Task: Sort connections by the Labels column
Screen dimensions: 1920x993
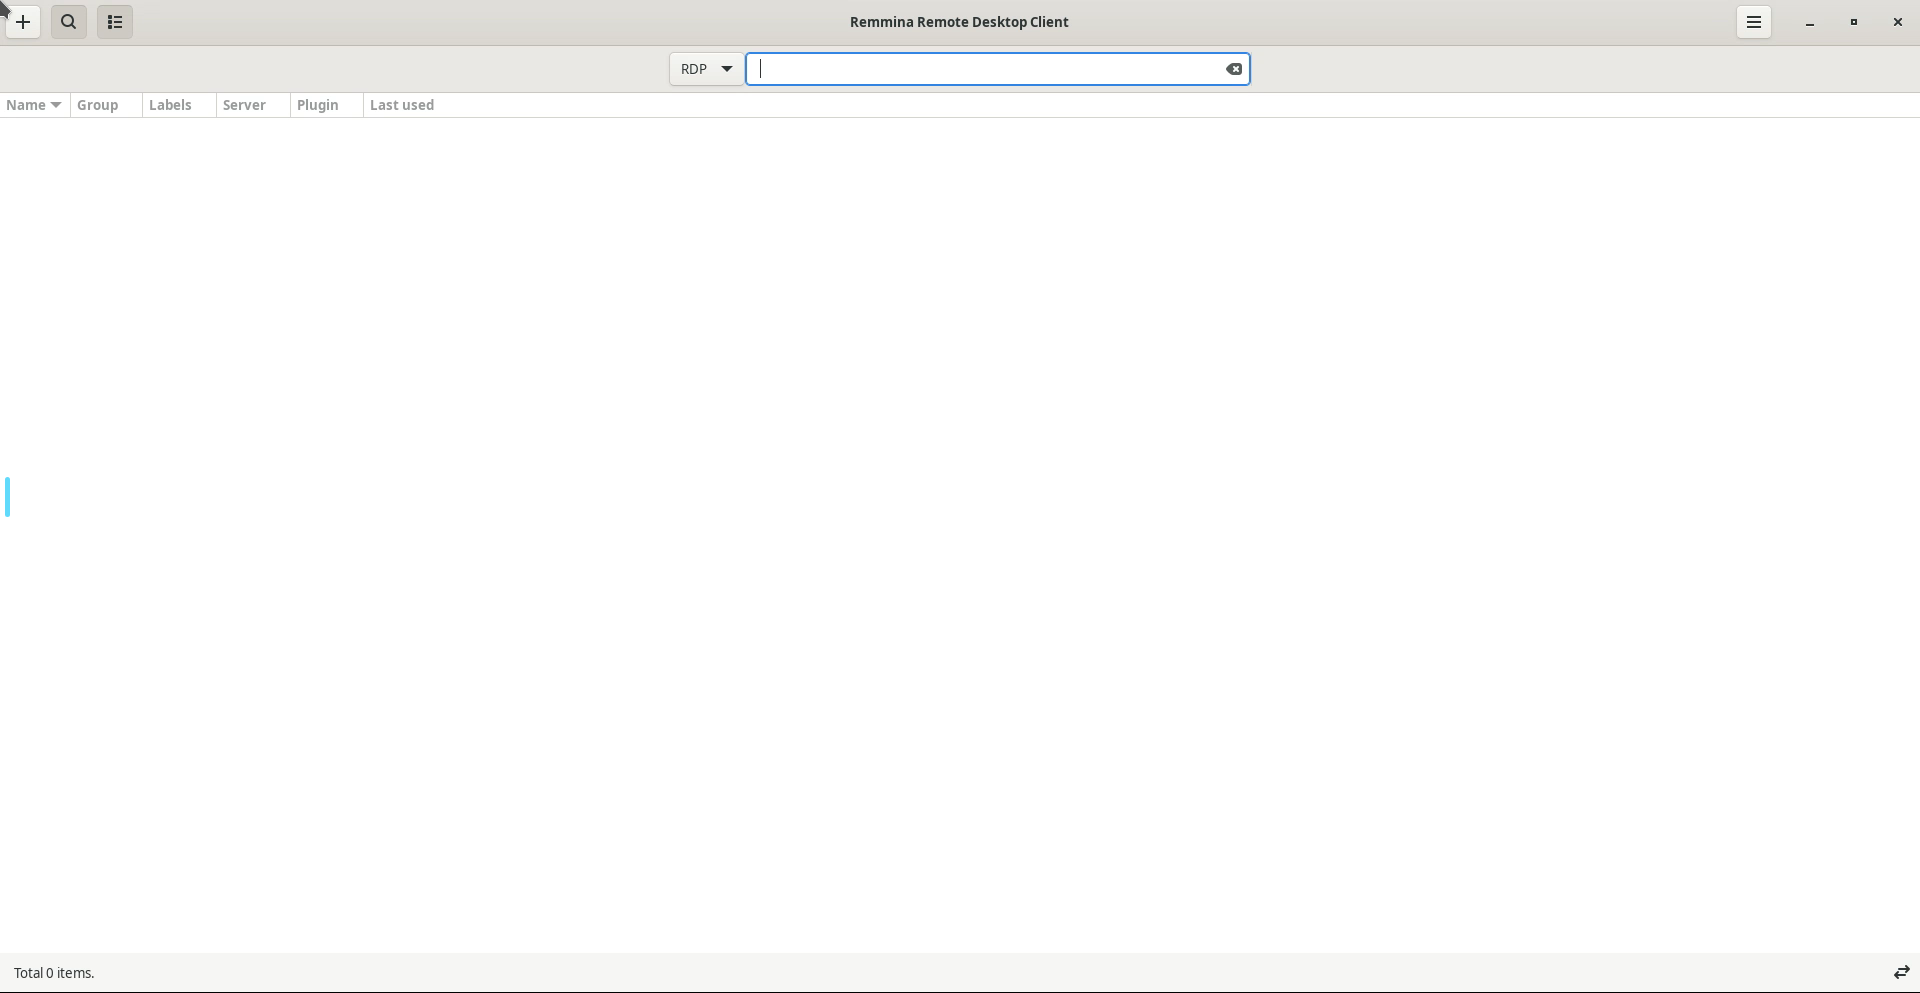Action: pyautogui.click(x=170, y=105)
